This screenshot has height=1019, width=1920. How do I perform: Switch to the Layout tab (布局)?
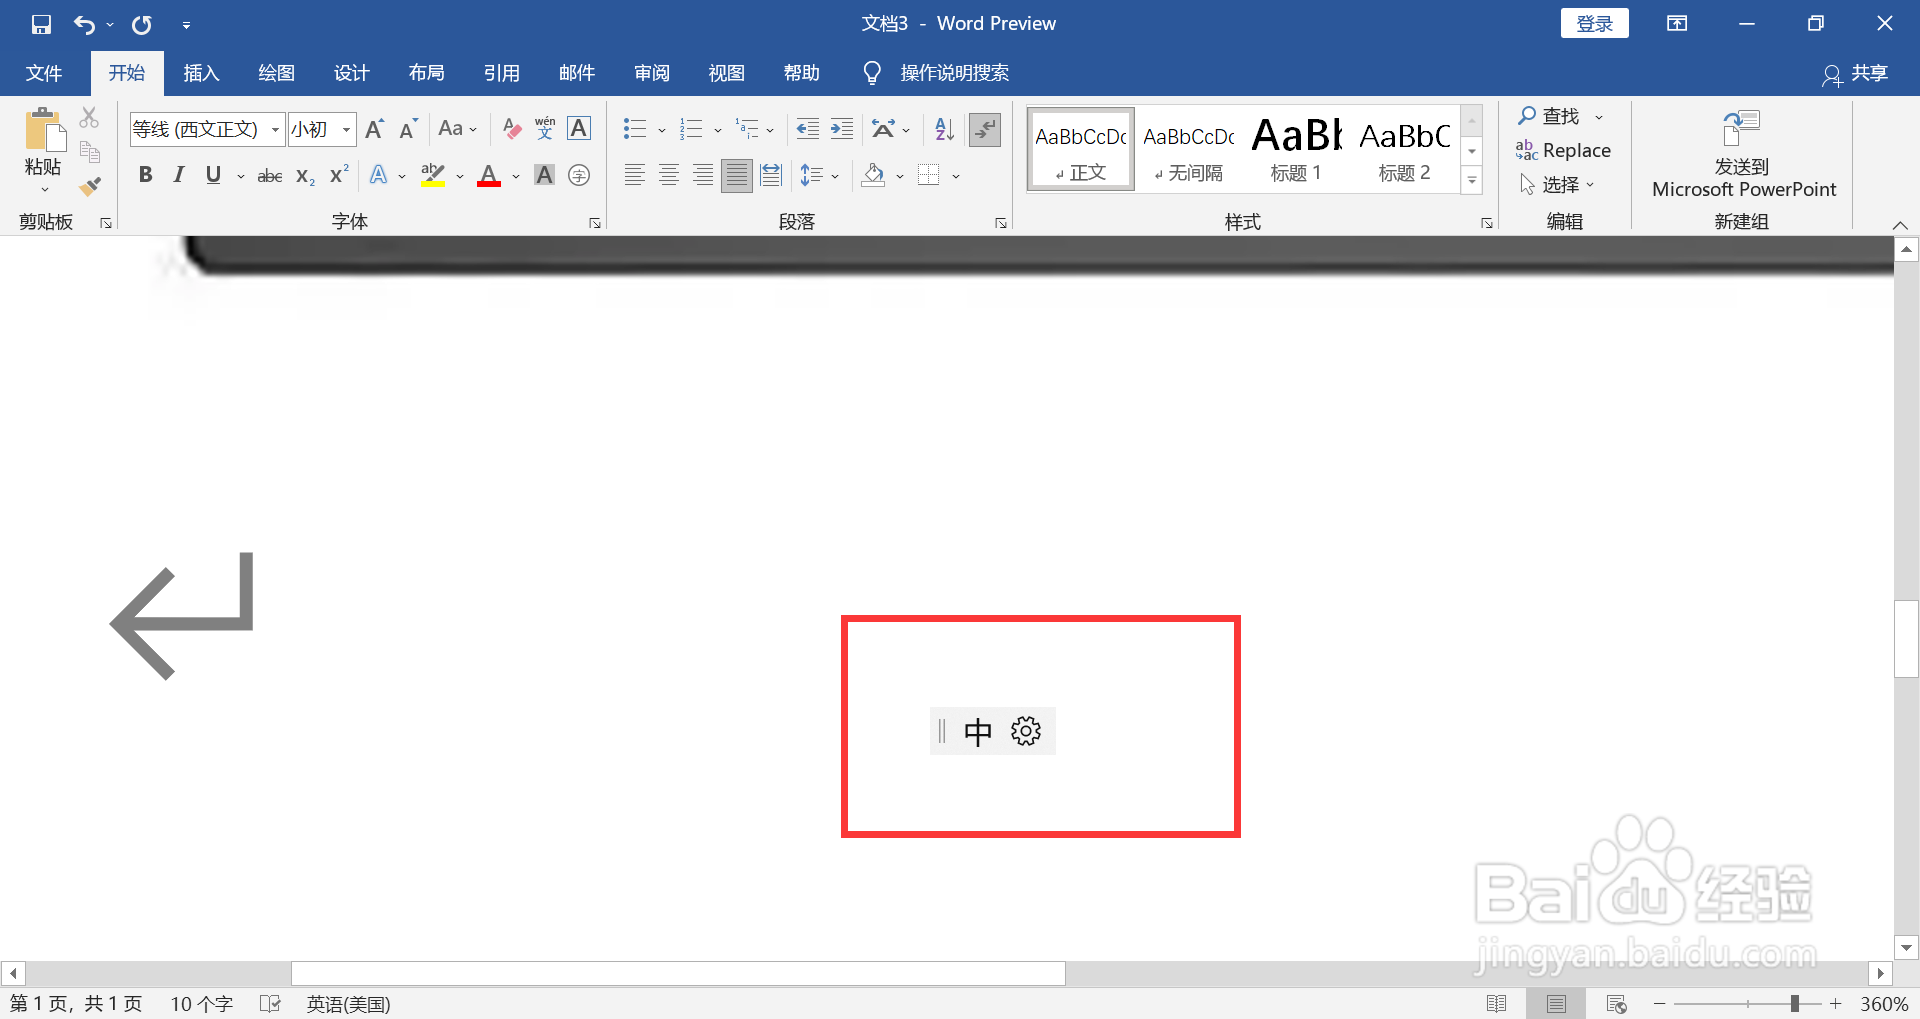pos(426,73)
